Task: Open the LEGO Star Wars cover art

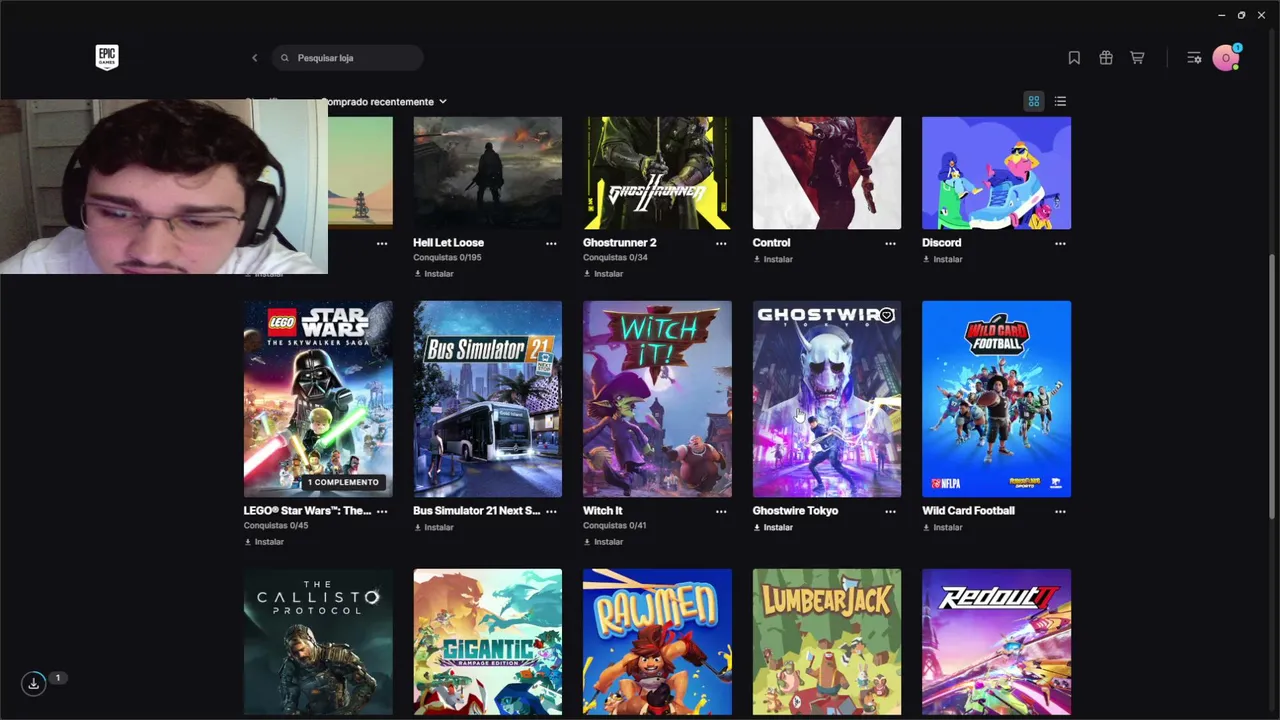Action: pos(318,399)
